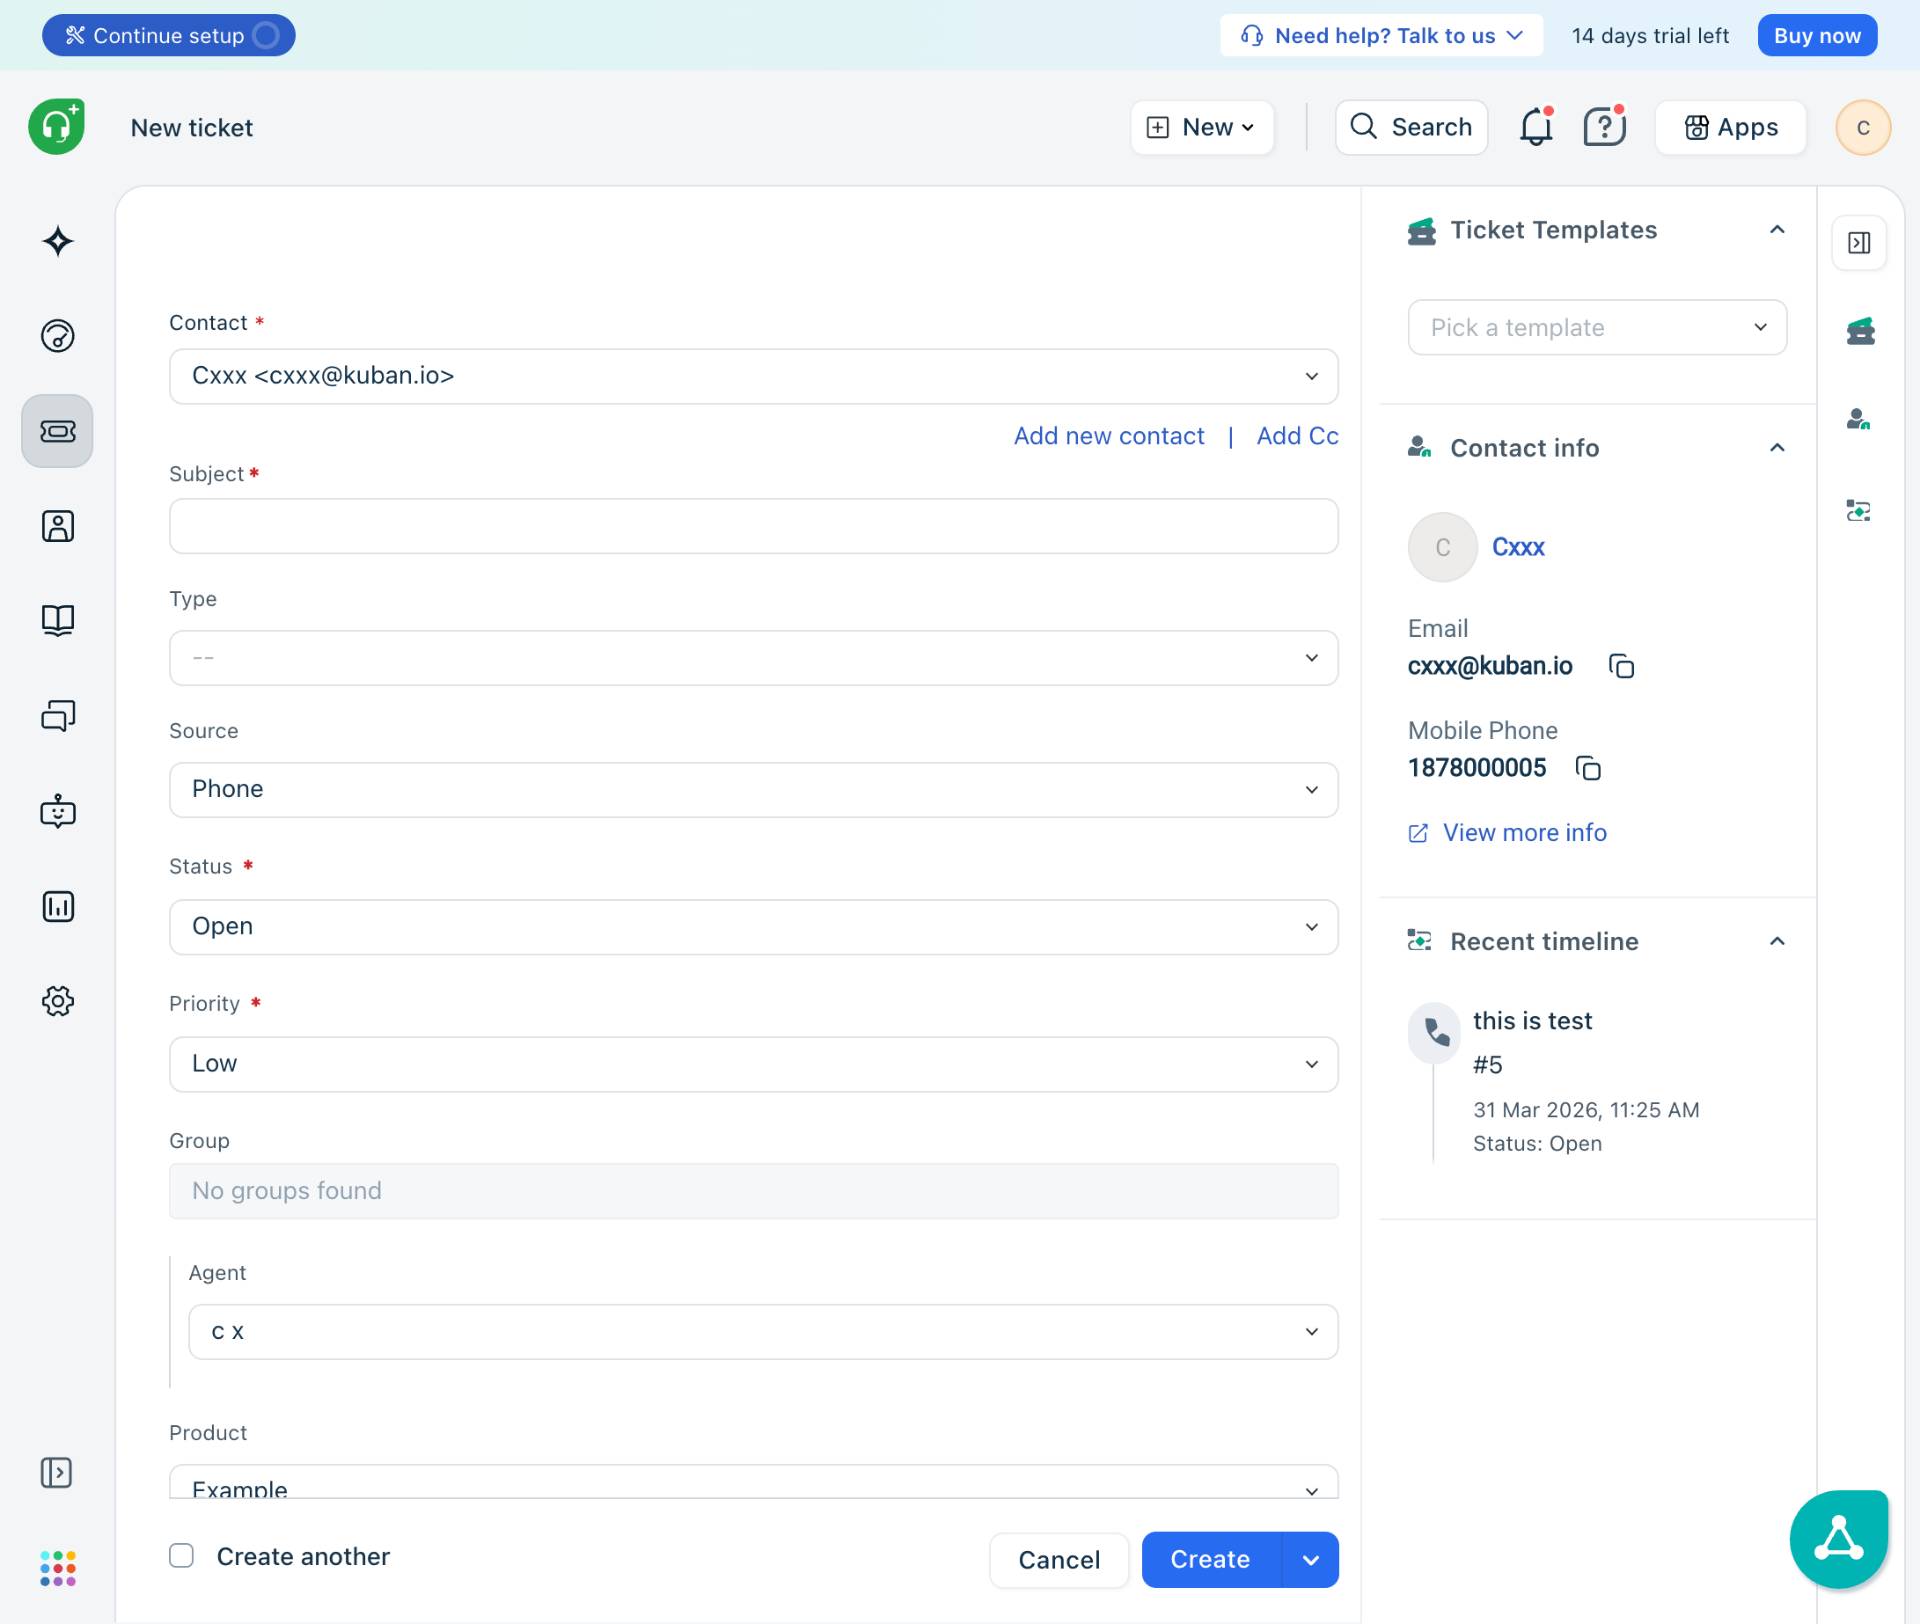
Task: Collapse the Contact info section
Action: (x=1777, y=447)
